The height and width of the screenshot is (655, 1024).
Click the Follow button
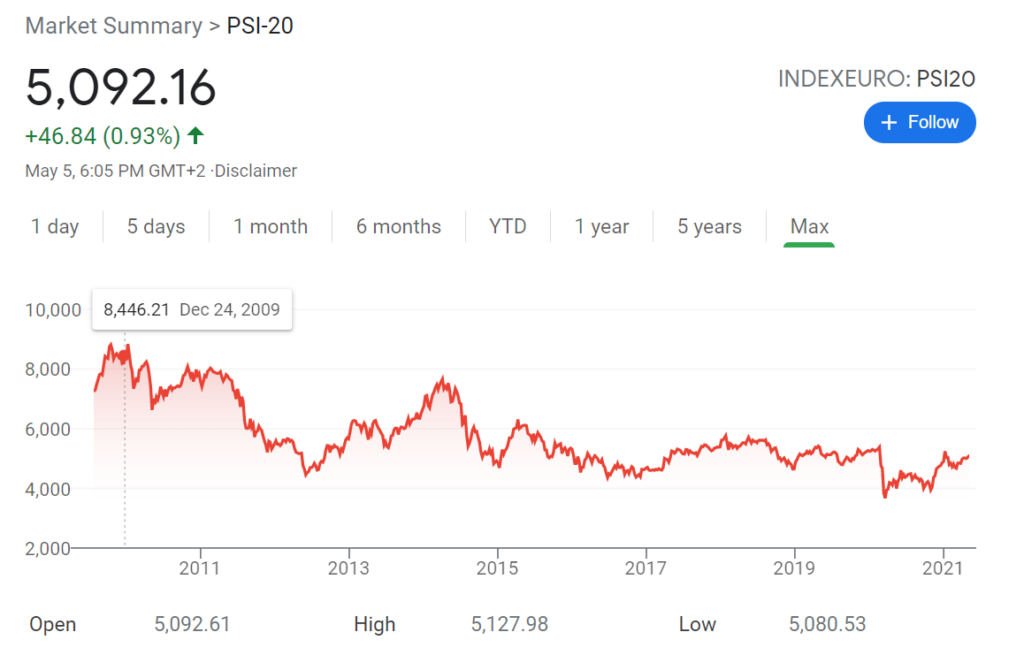(x=920, y=122)
